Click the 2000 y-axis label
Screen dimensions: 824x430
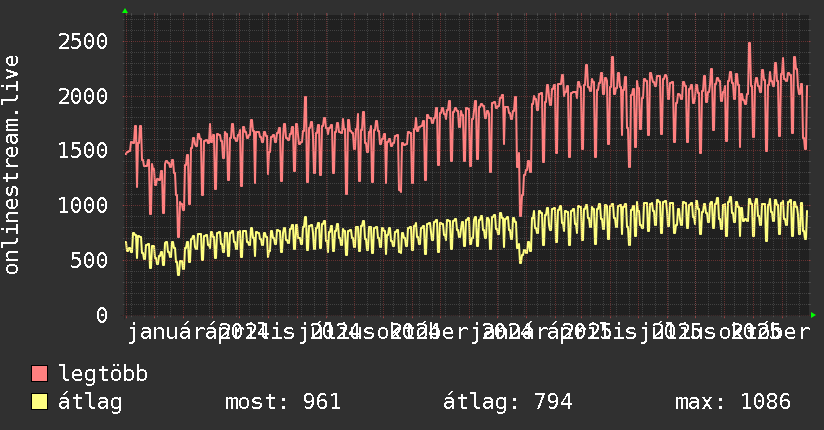click(x=83, y=96)
